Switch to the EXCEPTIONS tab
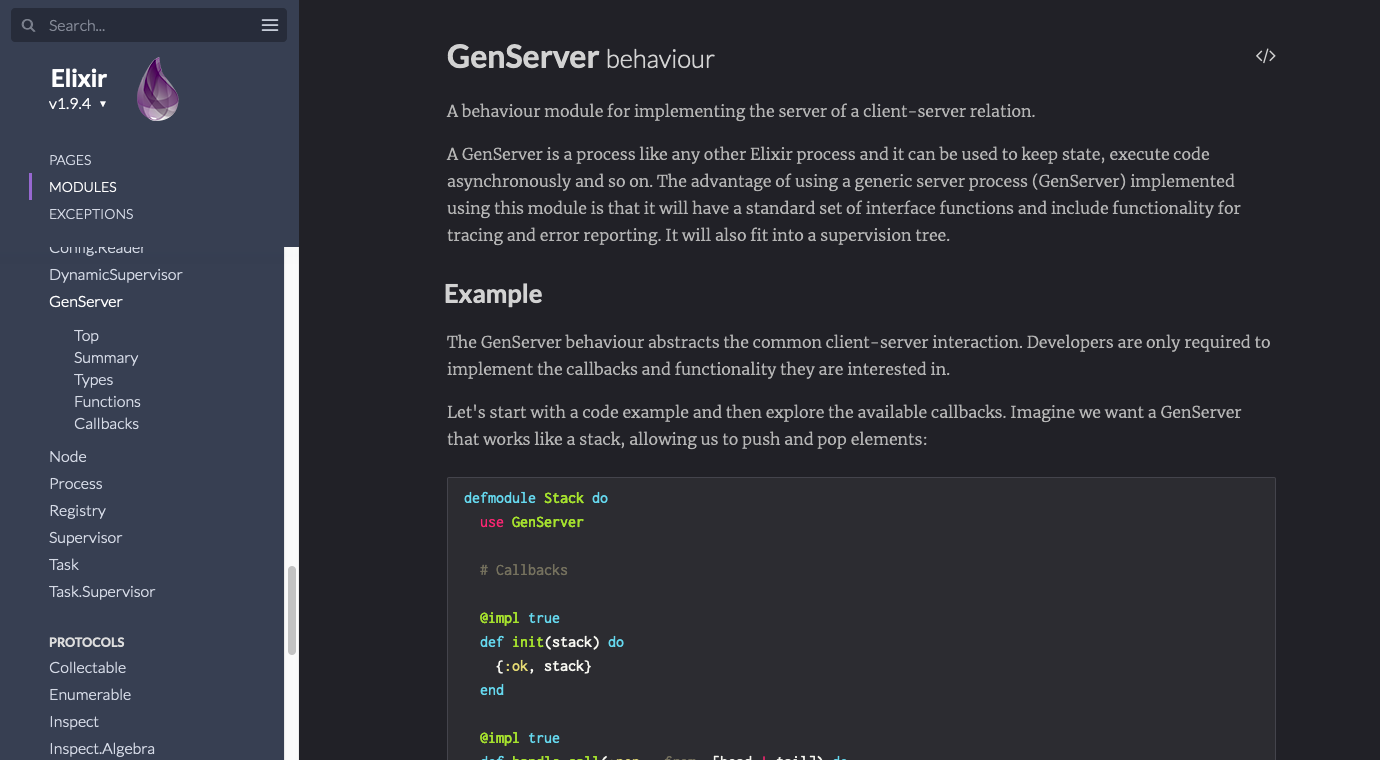Viewport: 1380px width, 760px height. tap(91, 214)
